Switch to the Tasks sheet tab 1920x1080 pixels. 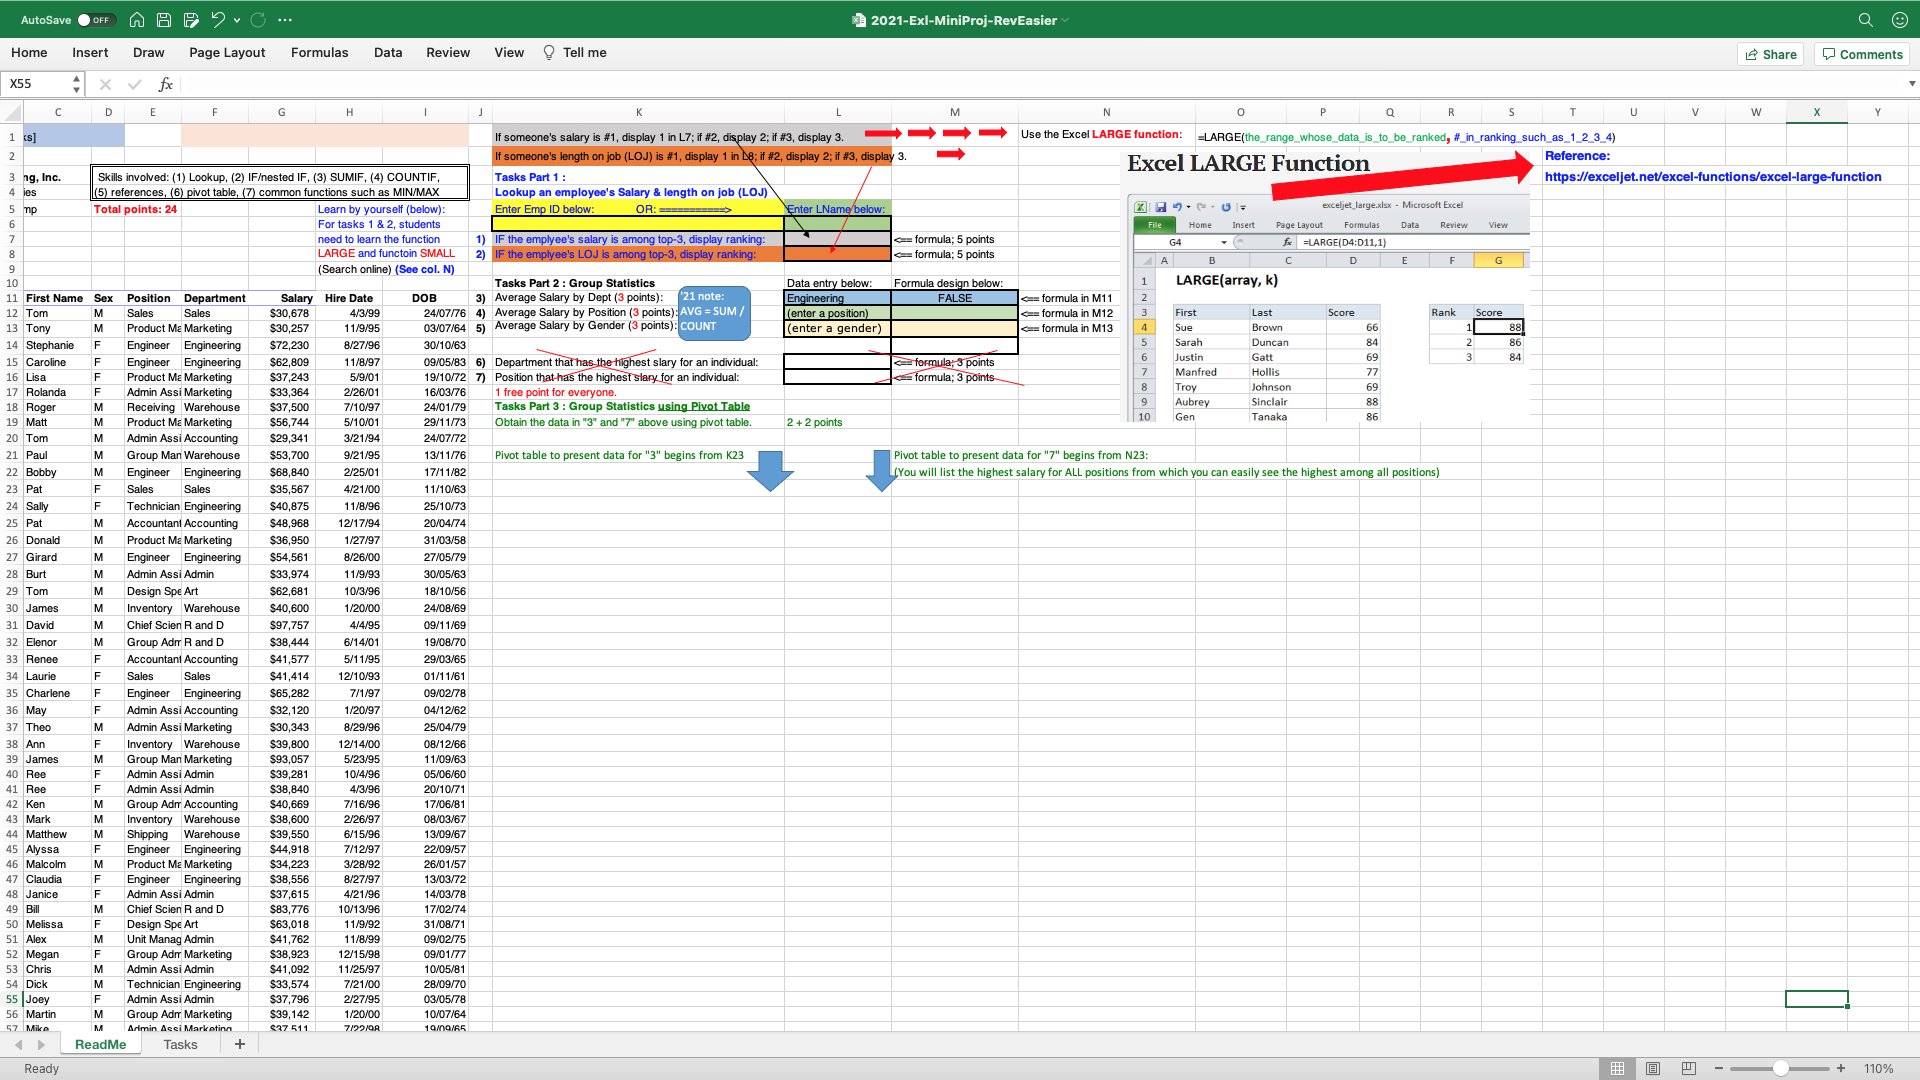coord(180,1044)
